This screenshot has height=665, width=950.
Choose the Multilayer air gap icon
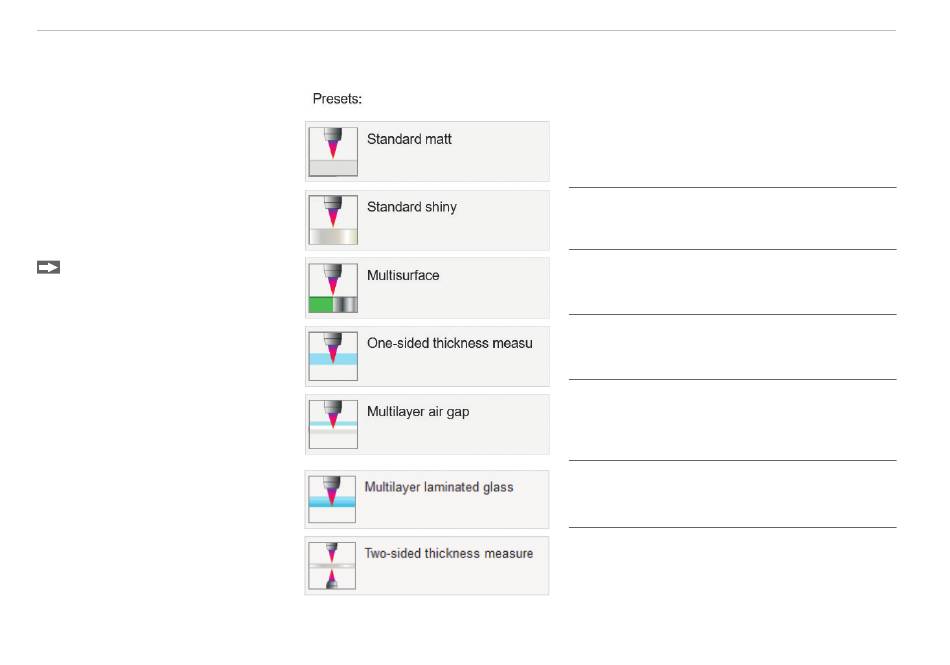333,424
